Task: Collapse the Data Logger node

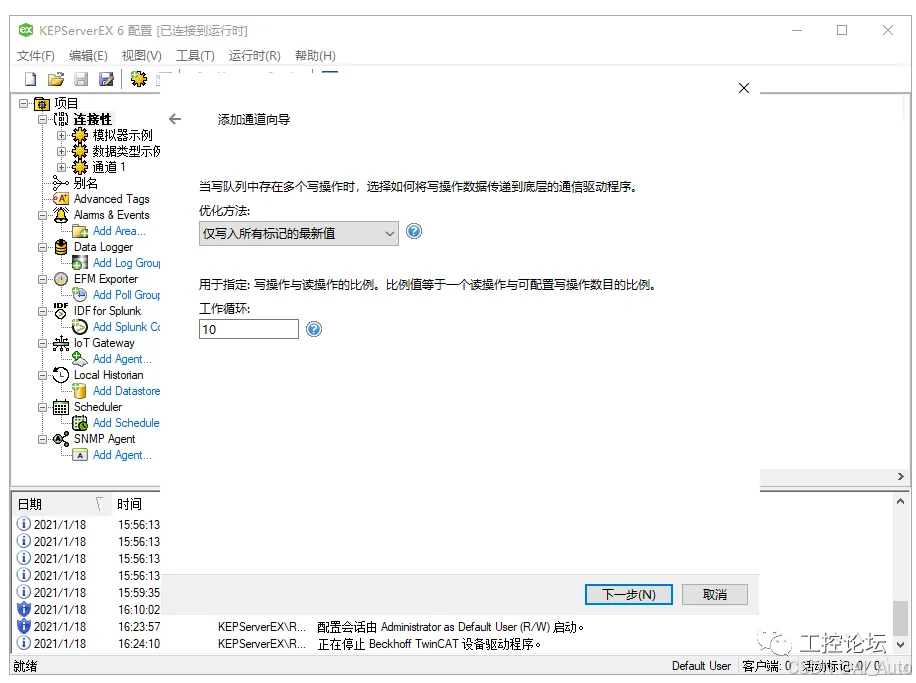Action: point(43,247)
